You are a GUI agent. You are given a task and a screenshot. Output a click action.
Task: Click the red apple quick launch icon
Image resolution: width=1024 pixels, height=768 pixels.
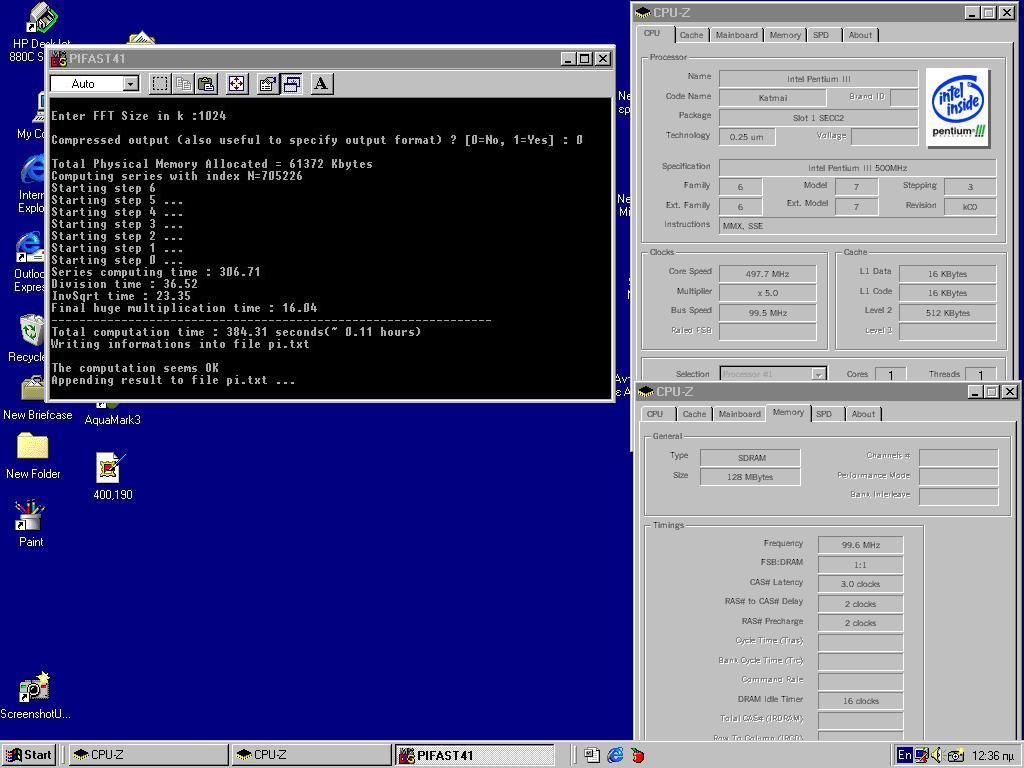637,756
